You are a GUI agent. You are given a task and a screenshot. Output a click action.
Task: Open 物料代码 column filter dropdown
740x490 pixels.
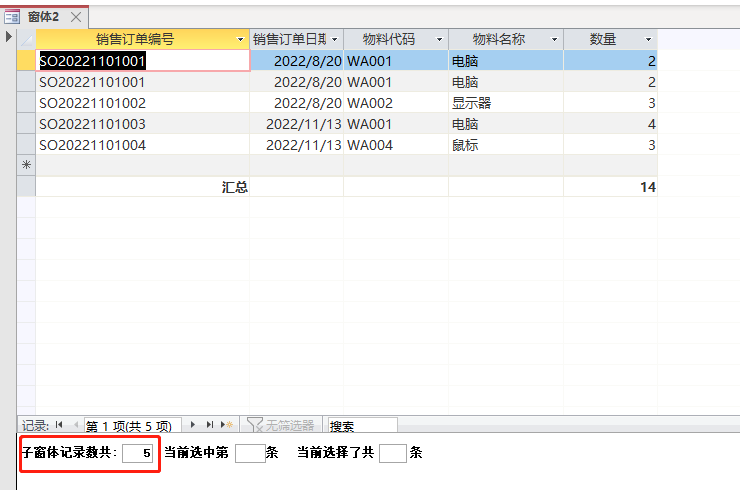(x=439, y=40)
